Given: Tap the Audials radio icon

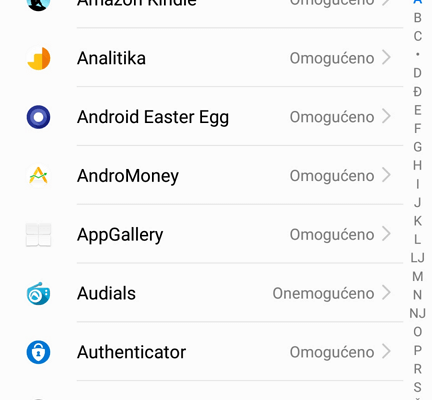Looking at the screenshot, I should 38,293.
